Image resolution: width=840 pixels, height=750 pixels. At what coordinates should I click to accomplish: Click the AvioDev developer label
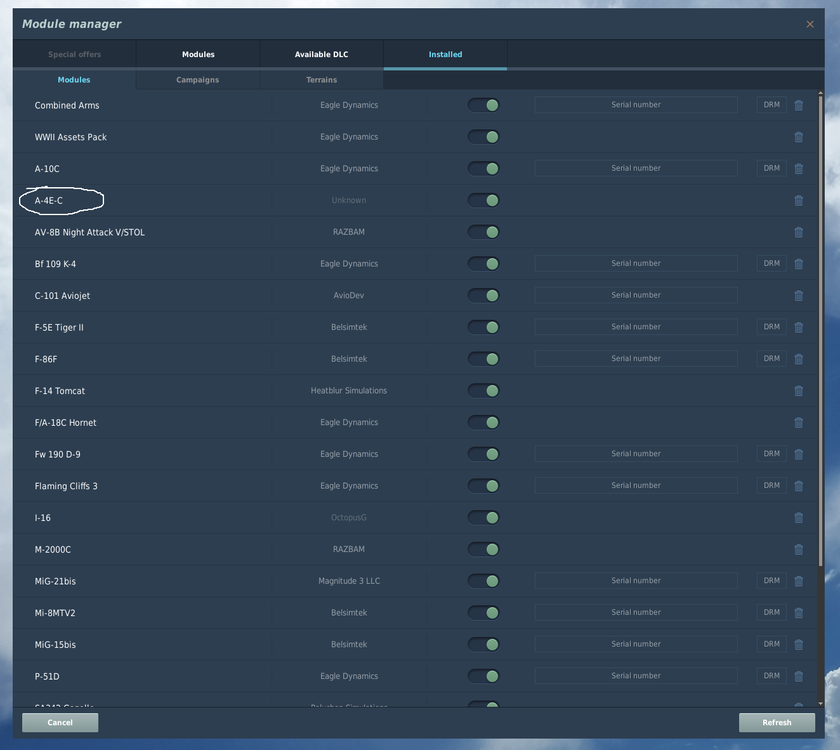click(349, 295)
